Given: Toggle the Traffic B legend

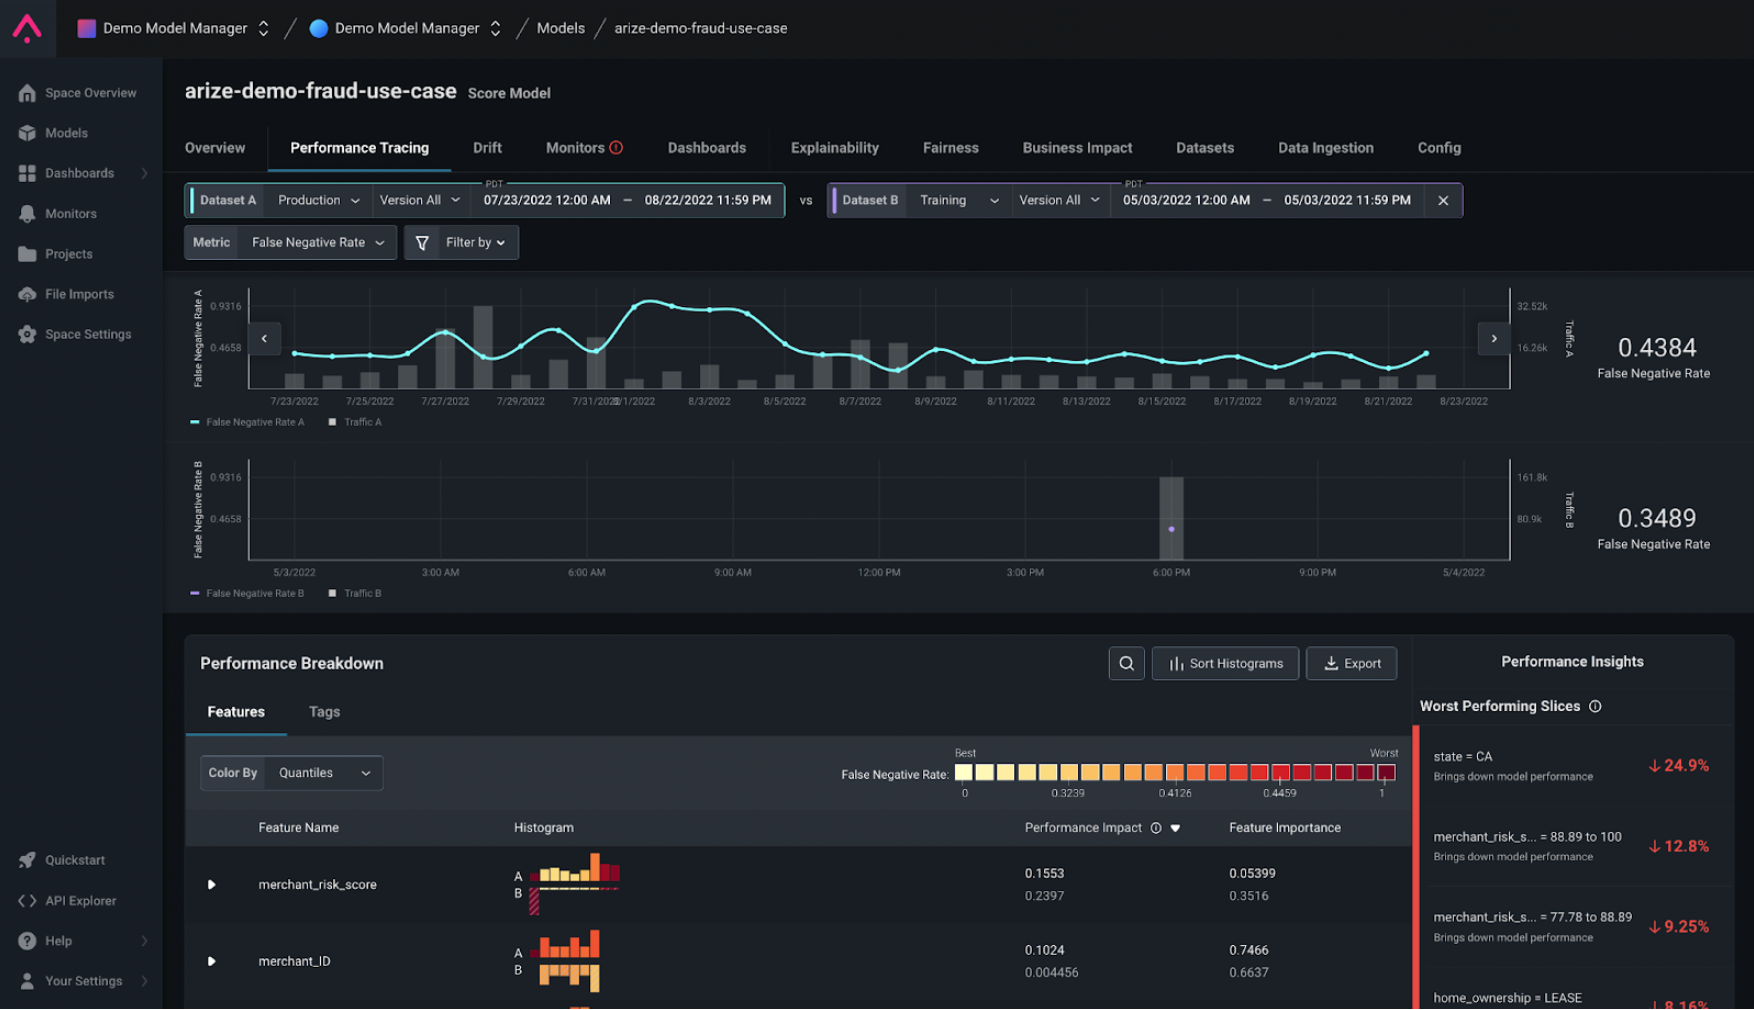Looking at the screenshot, I should click(x=358, y=593).
